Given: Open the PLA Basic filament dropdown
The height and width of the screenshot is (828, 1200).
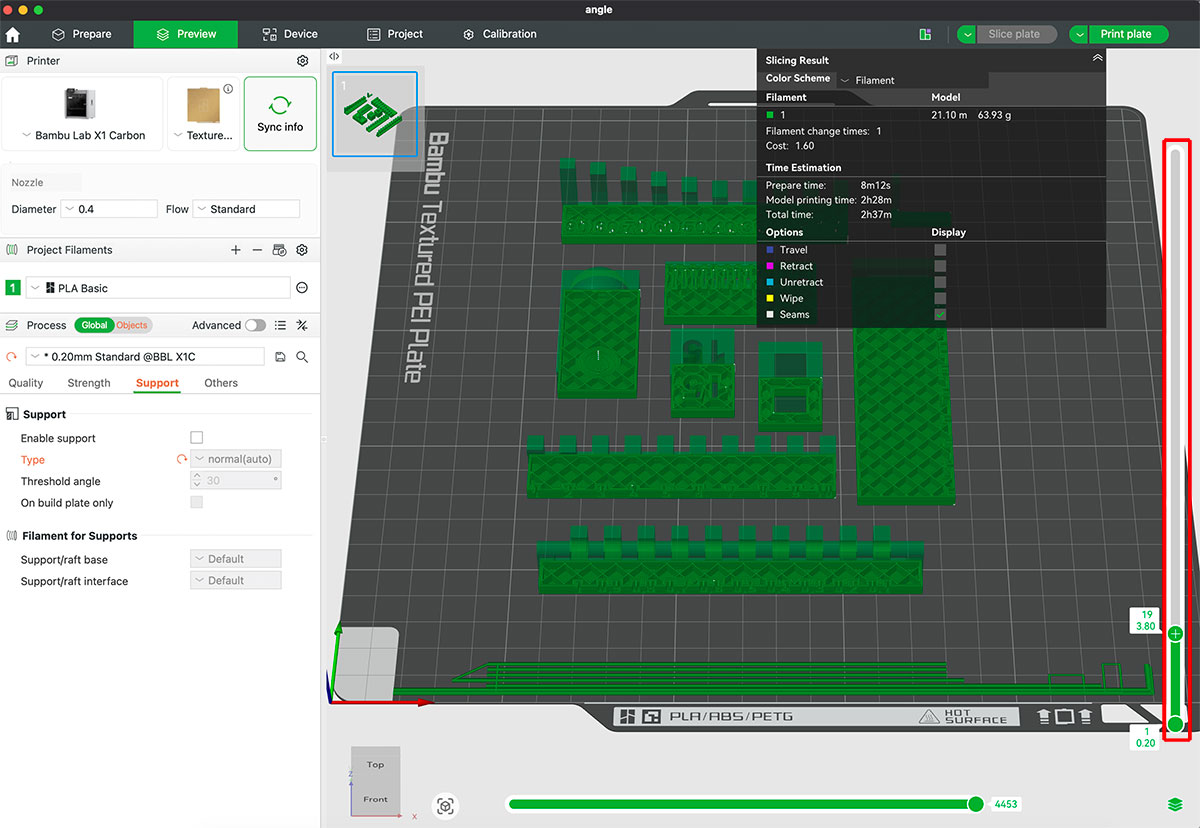Looking at the screenshot, I should (x=158, y=288).
